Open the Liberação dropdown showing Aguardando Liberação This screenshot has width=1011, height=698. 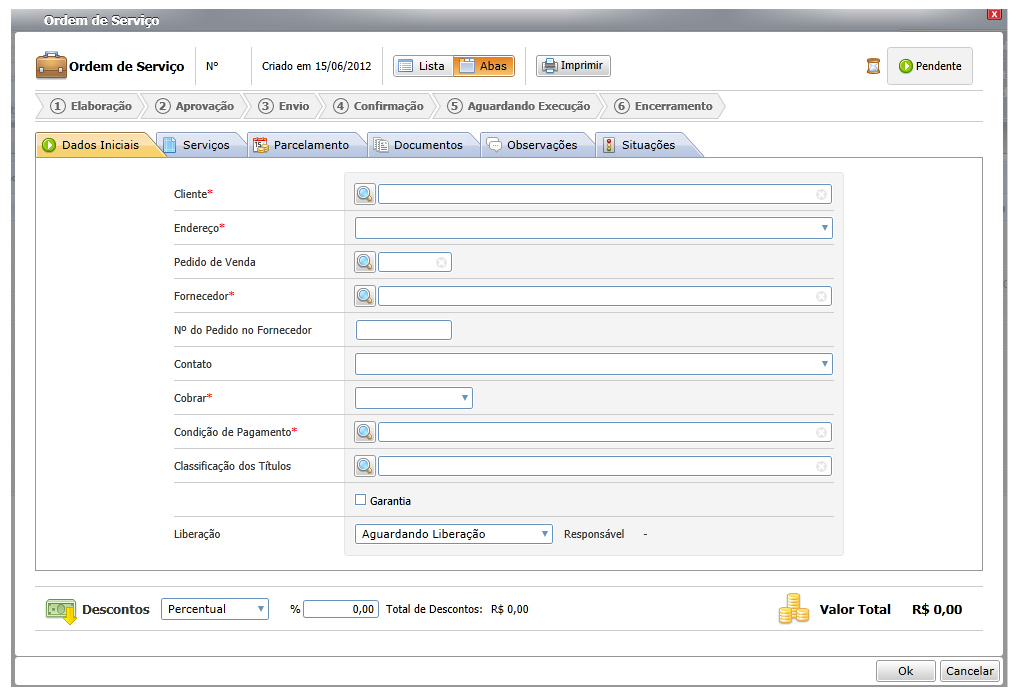click(453, 534)
